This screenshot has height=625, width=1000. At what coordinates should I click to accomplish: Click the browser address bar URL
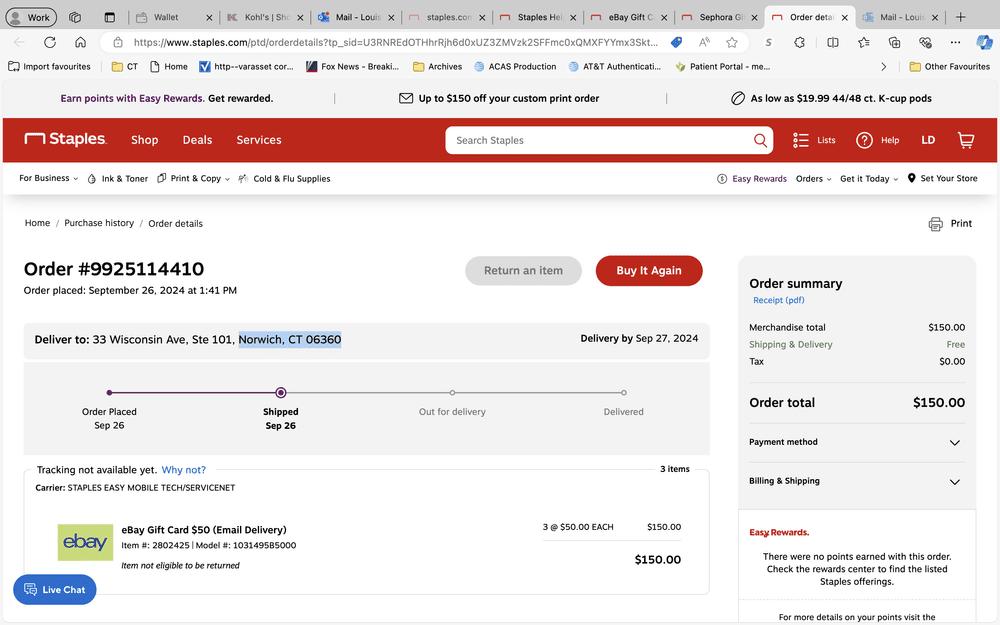coord(395,43)
